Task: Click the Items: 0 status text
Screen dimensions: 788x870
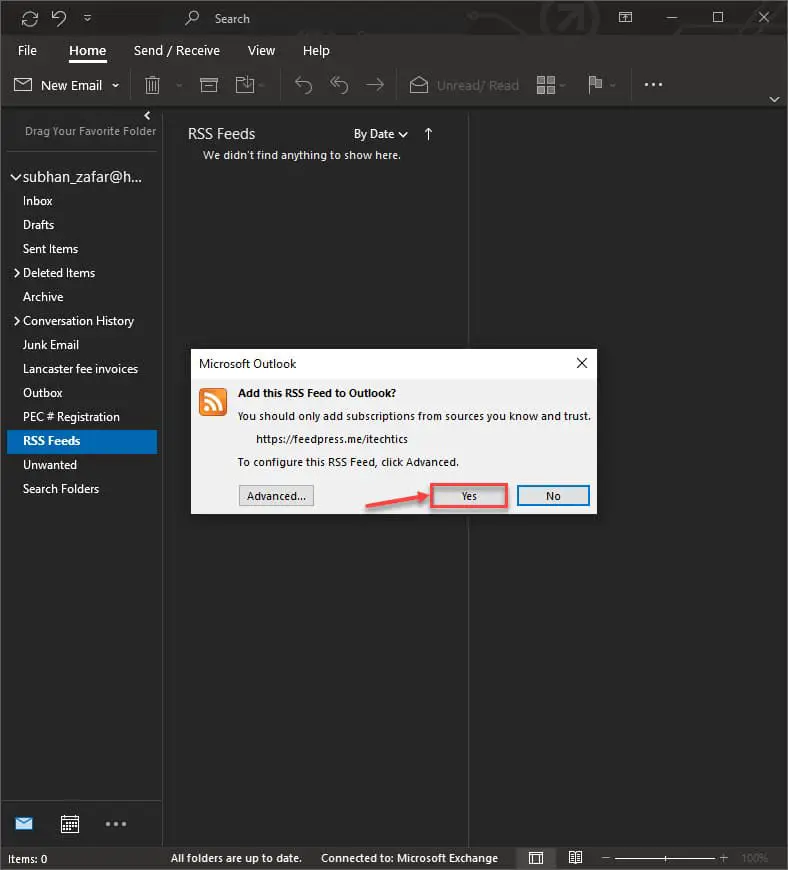Action: [27, 859]
